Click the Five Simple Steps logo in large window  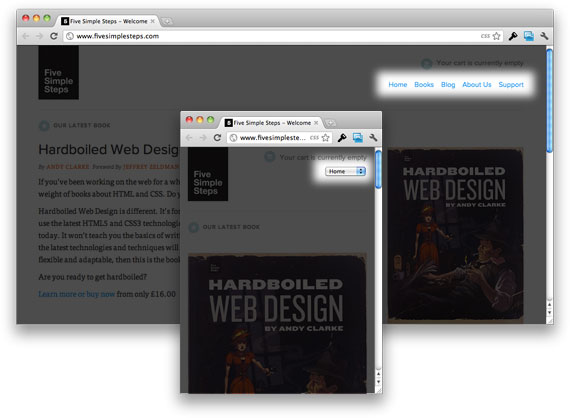click(x=59, y=72)
